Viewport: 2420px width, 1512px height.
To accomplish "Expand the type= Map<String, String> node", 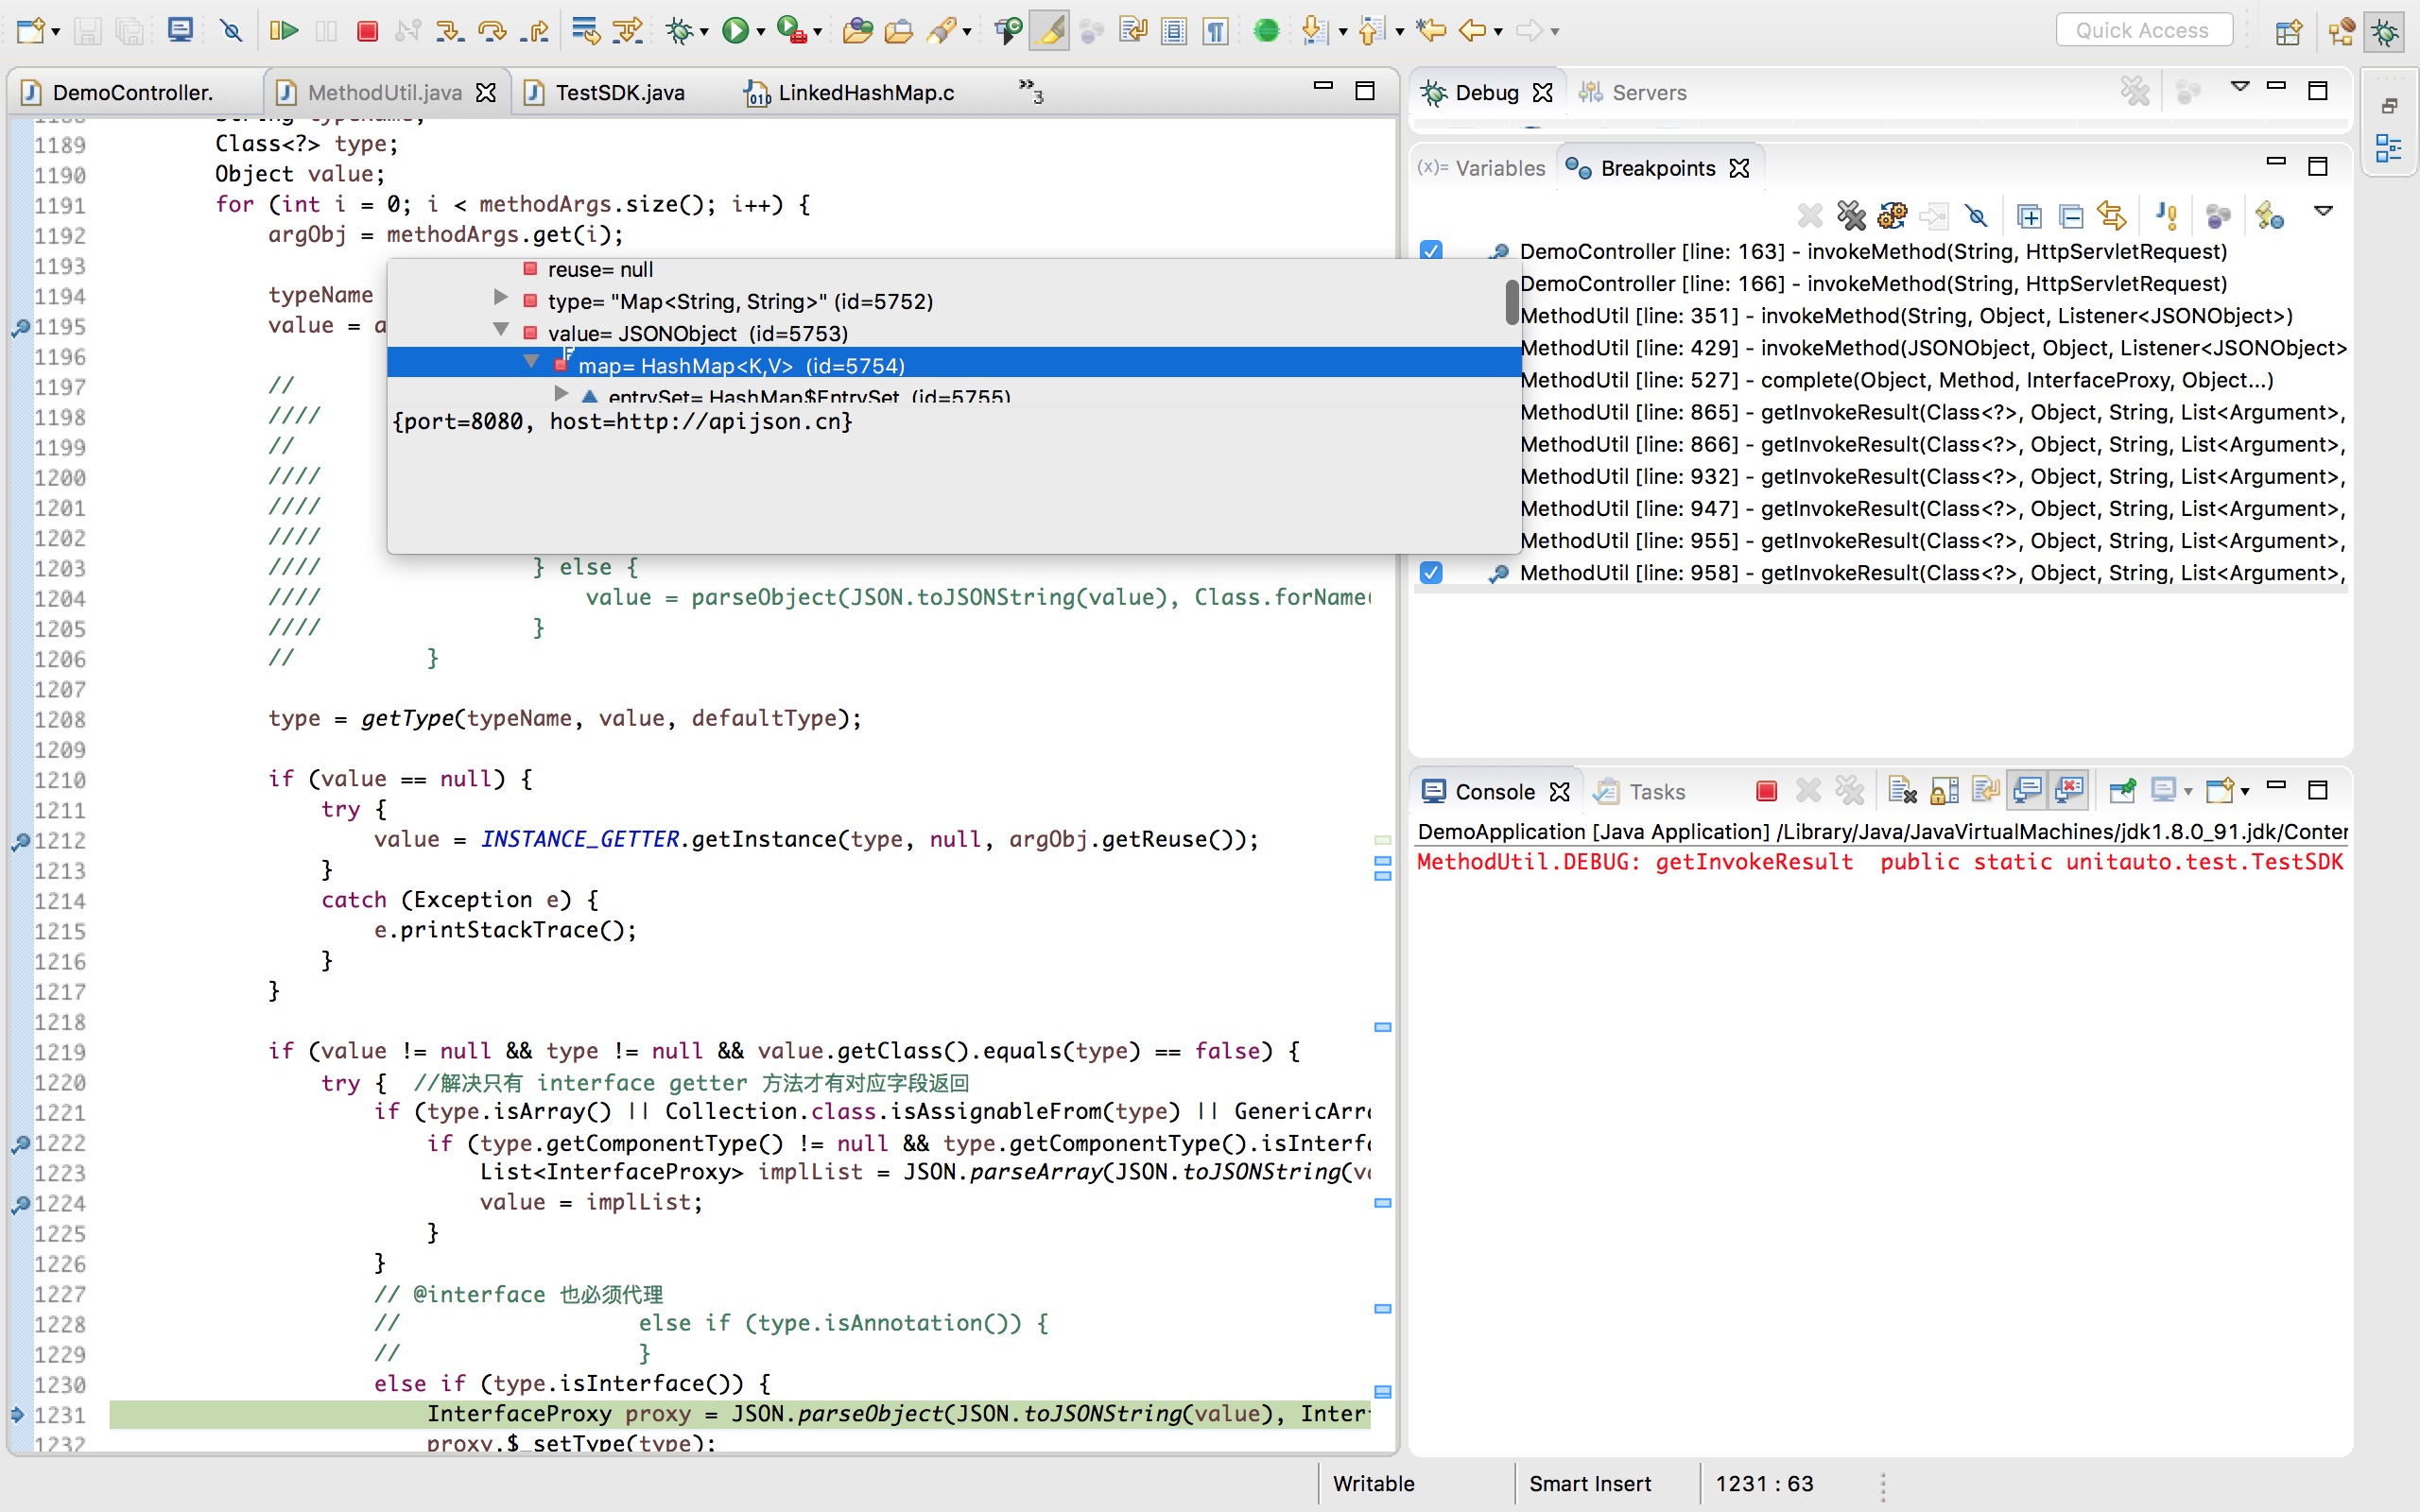I will tap(501, 298).
